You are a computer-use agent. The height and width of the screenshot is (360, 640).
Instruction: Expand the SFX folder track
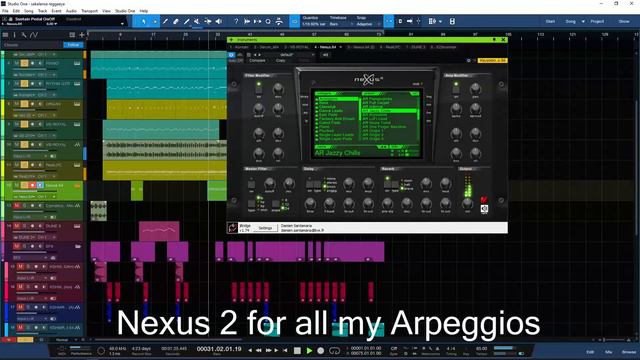[78, 247]
